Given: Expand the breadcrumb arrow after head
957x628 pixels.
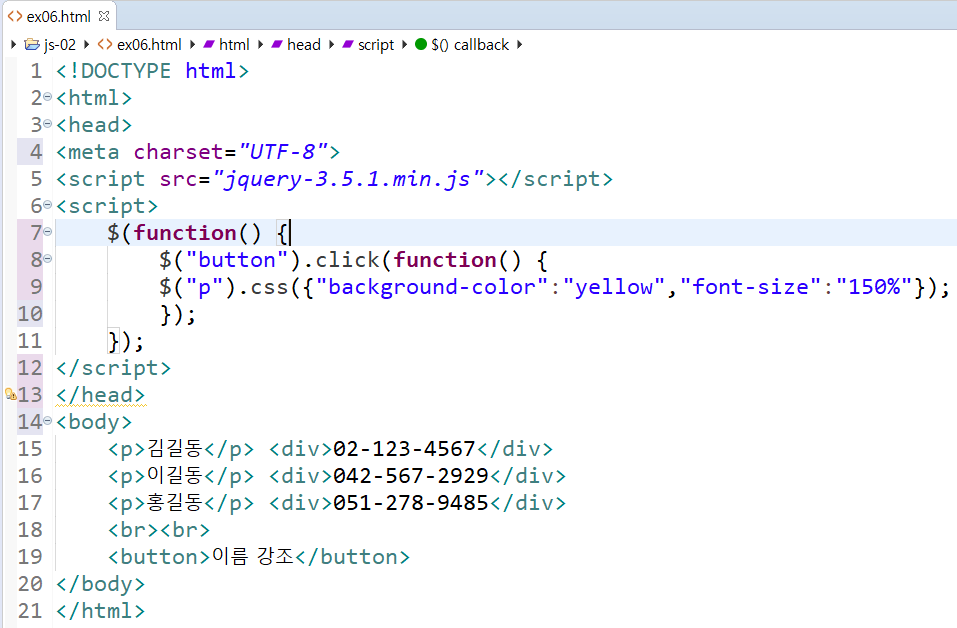Looking at the screenshot, I should 331,44.
